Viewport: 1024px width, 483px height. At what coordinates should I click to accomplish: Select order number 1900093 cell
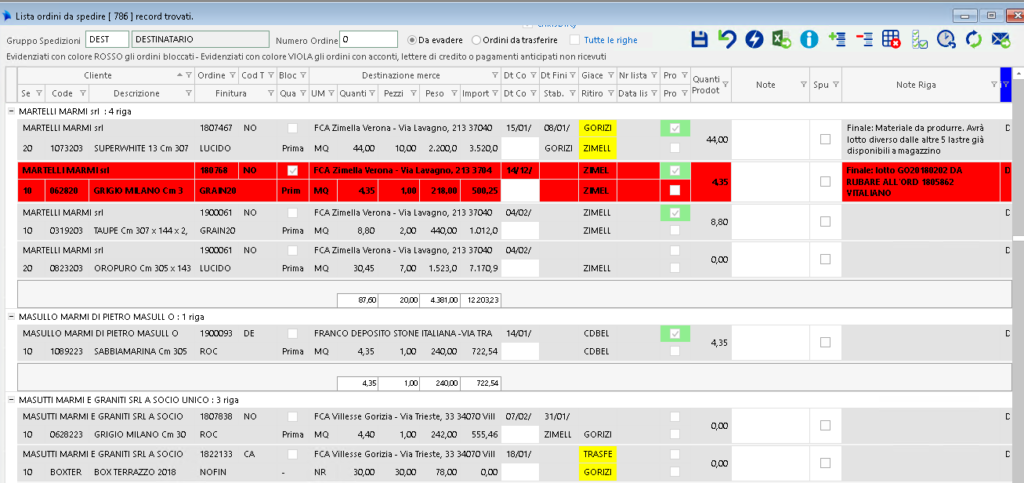coord(216,334)
